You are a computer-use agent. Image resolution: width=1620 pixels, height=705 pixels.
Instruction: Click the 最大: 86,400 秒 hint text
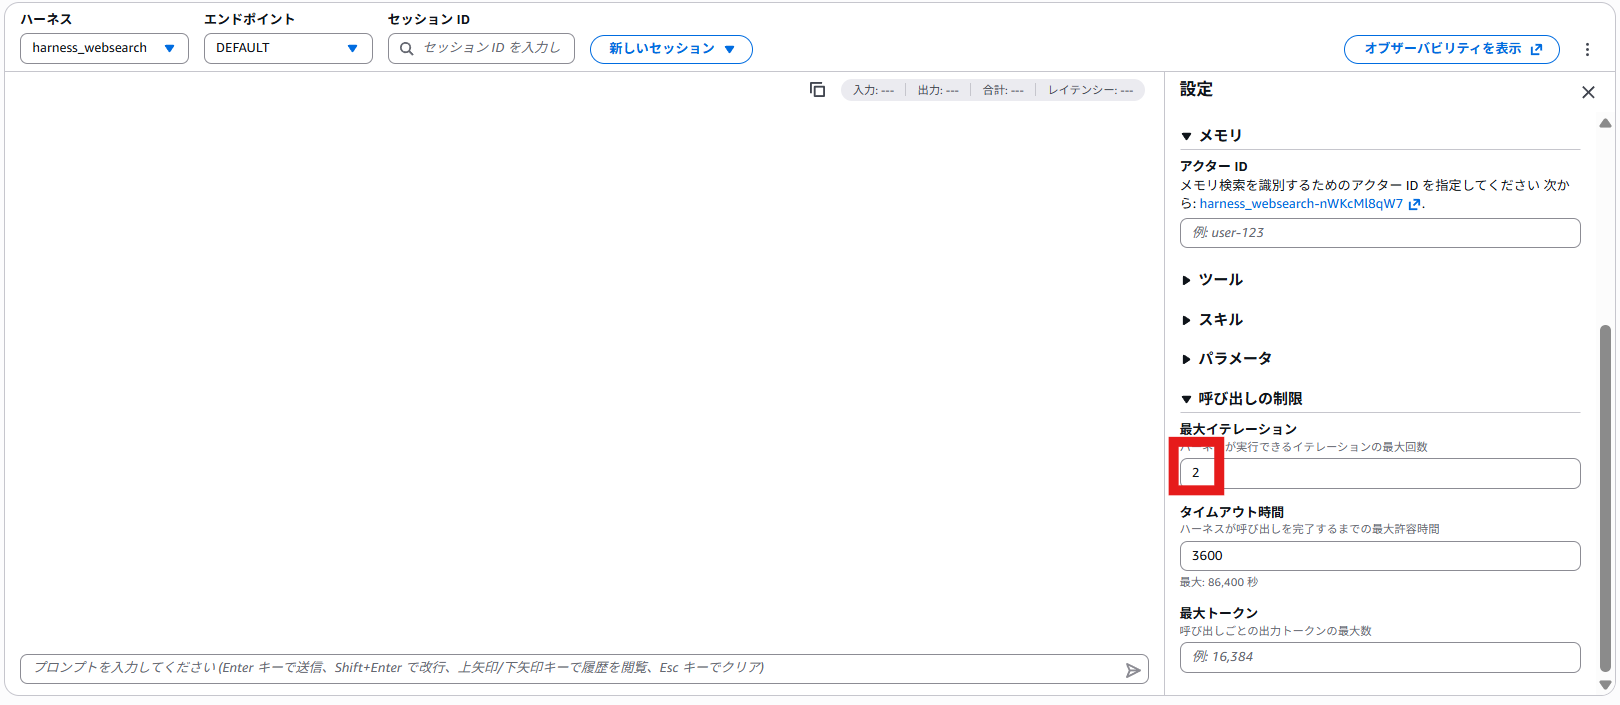[x=1218, y=582]
